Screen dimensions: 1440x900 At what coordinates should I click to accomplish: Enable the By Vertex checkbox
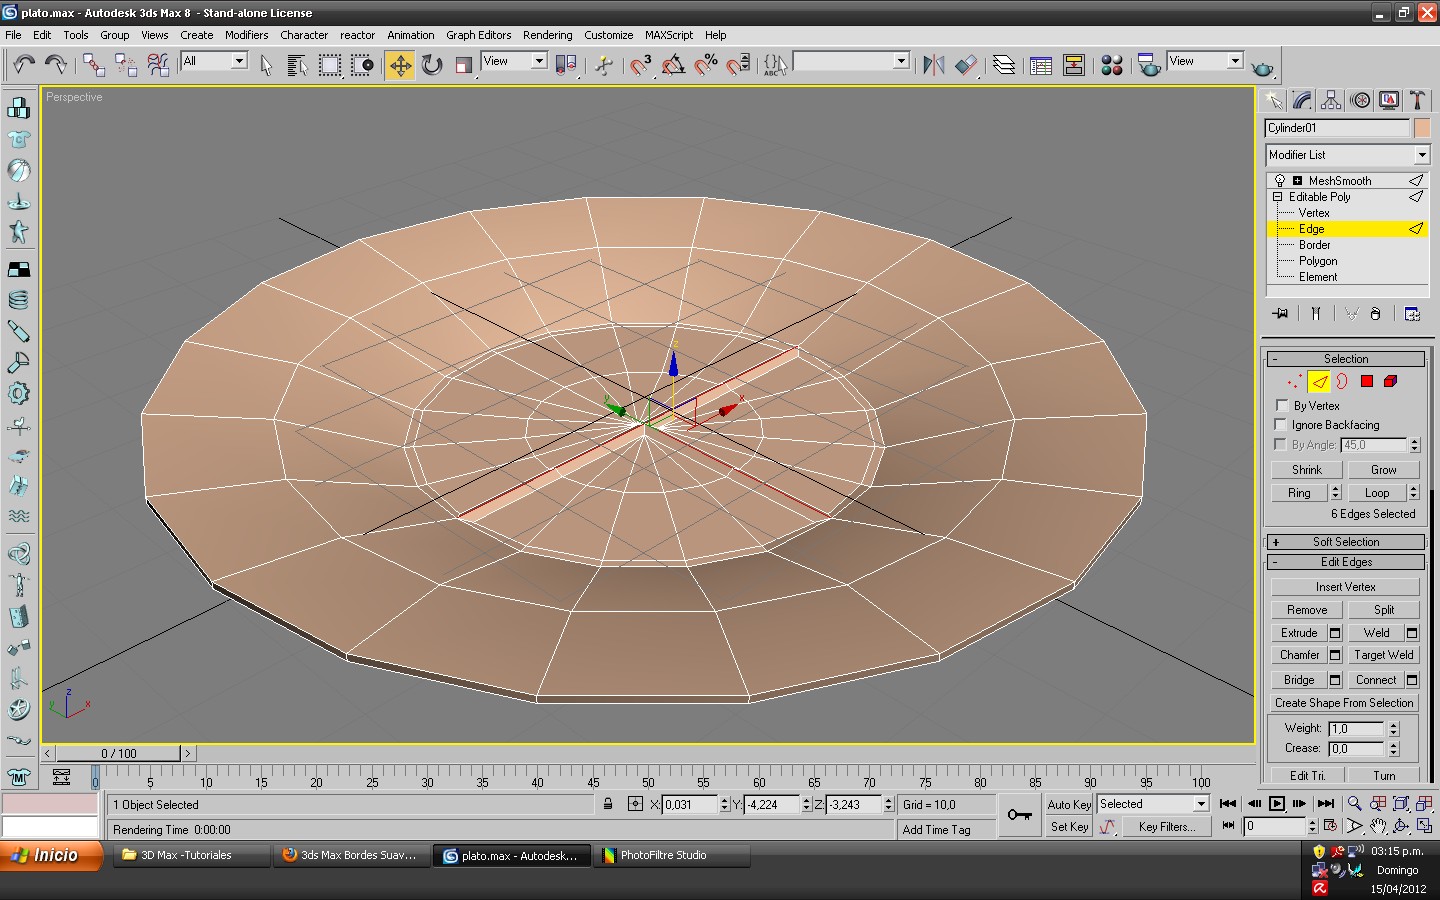tap(1282, 405)
